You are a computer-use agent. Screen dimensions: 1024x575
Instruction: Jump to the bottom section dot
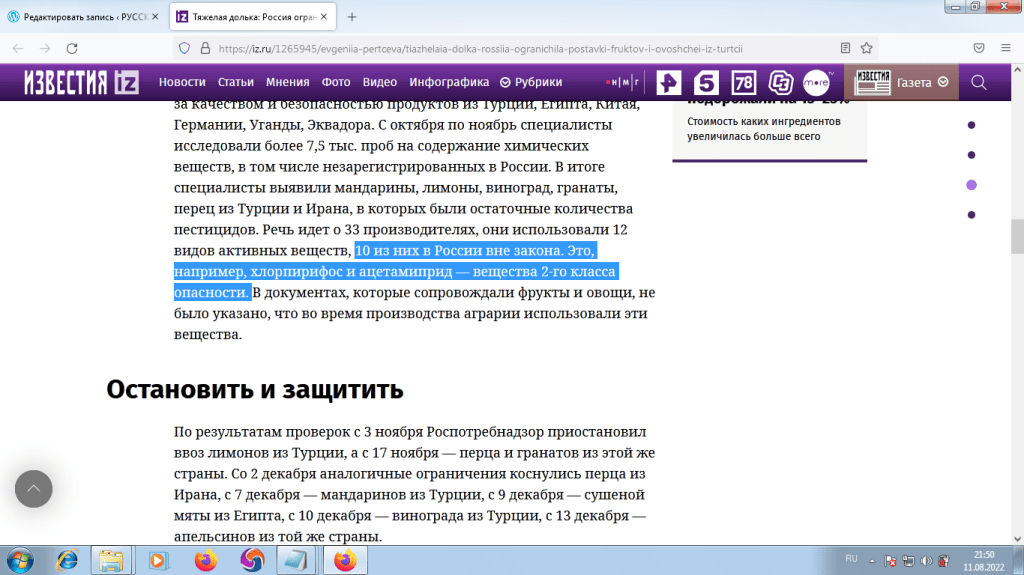coord(971,215)
